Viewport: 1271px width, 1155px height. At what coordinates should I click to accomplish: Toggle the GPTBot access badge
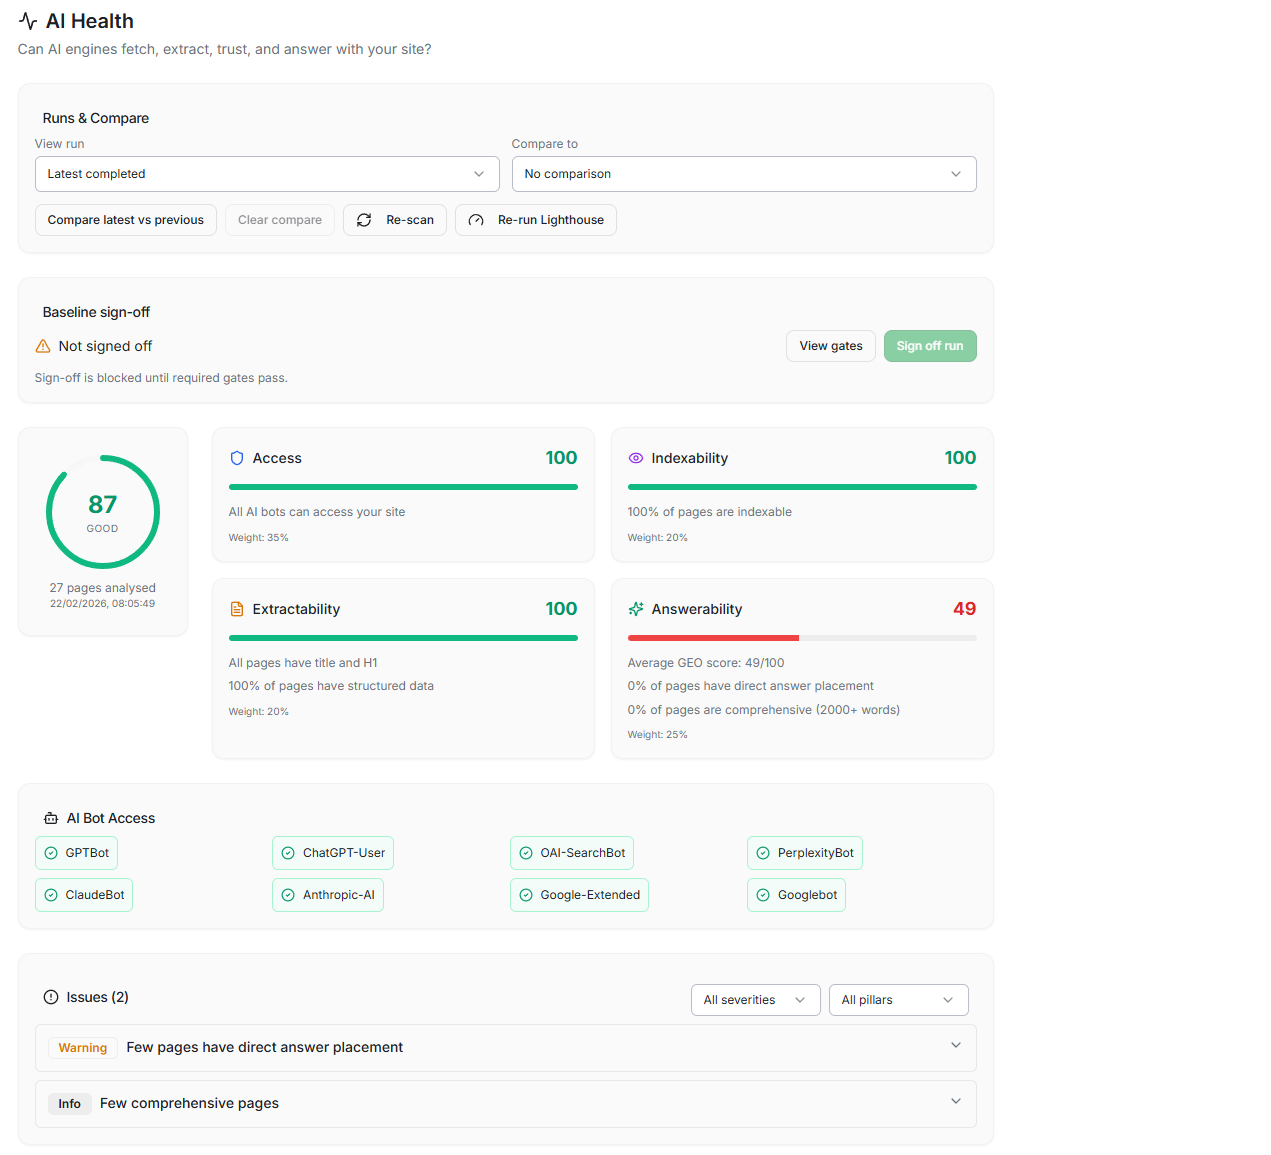[76, 852]
